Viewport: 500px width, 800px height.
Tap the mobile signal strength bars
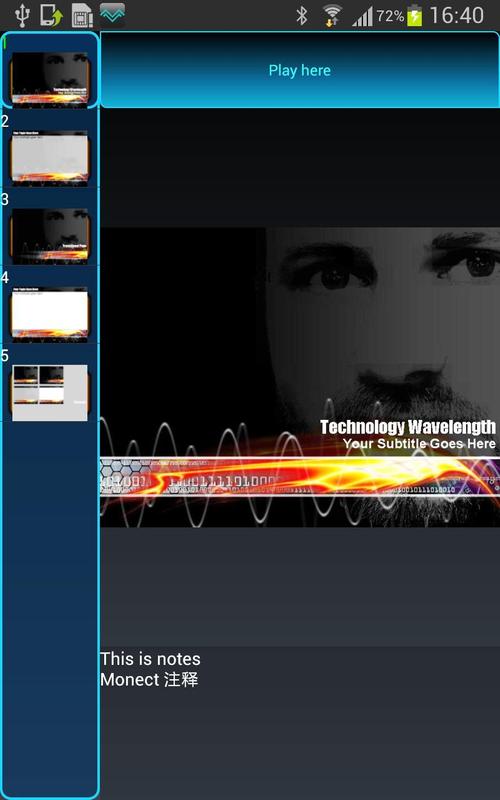[x=362, y=17]
